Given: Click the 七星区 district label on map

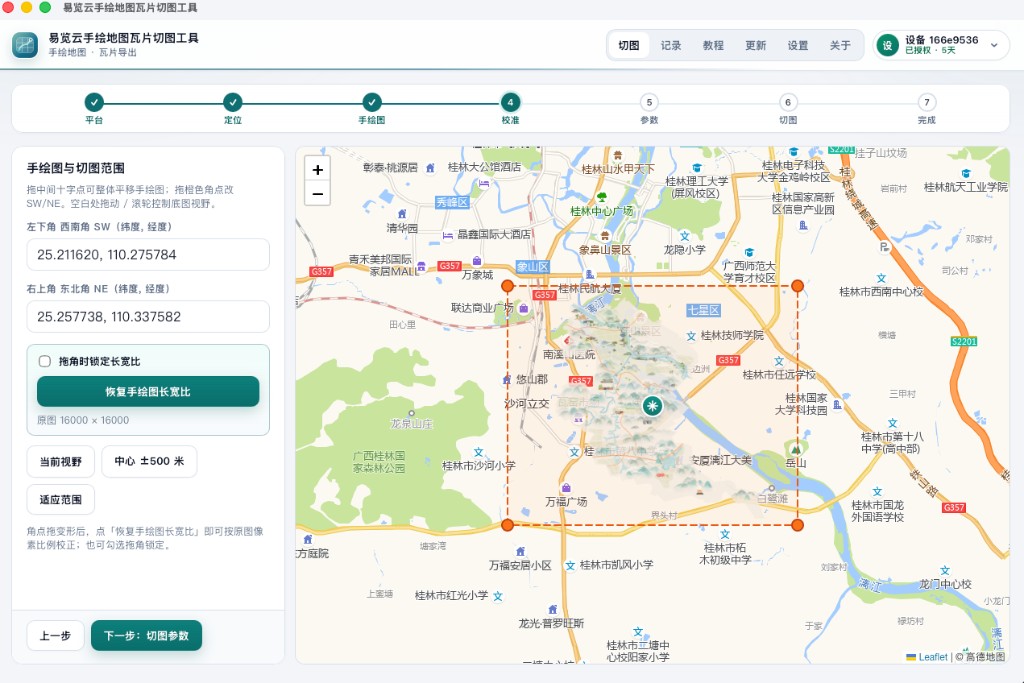Looking at the screenshot, I should 703,310.
